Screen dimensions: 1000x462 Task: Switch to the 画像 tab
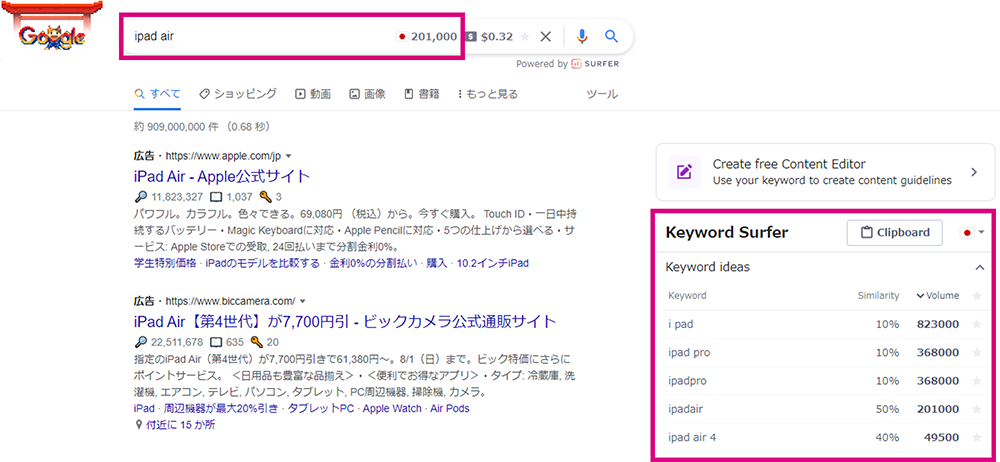tap(367, 94)
